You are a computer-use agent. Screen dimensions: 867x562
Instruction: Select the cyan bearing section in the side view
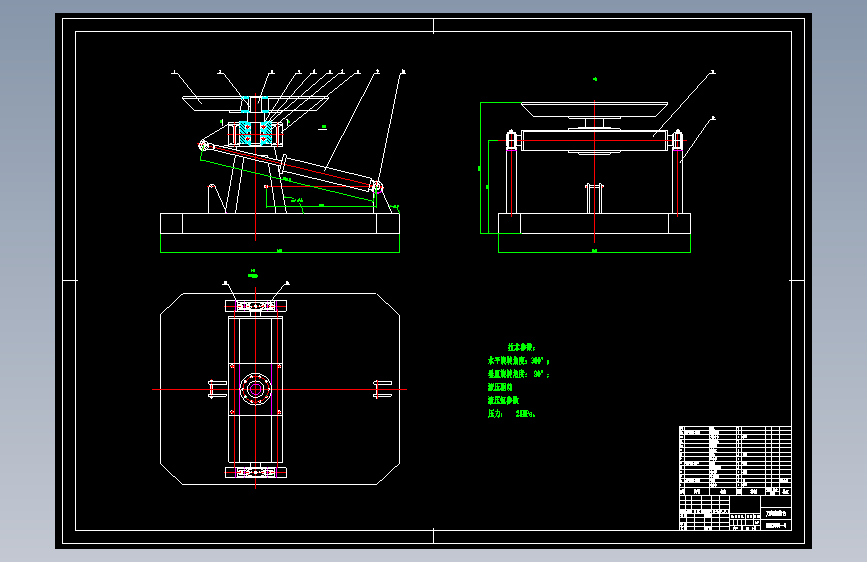[255, 133]
